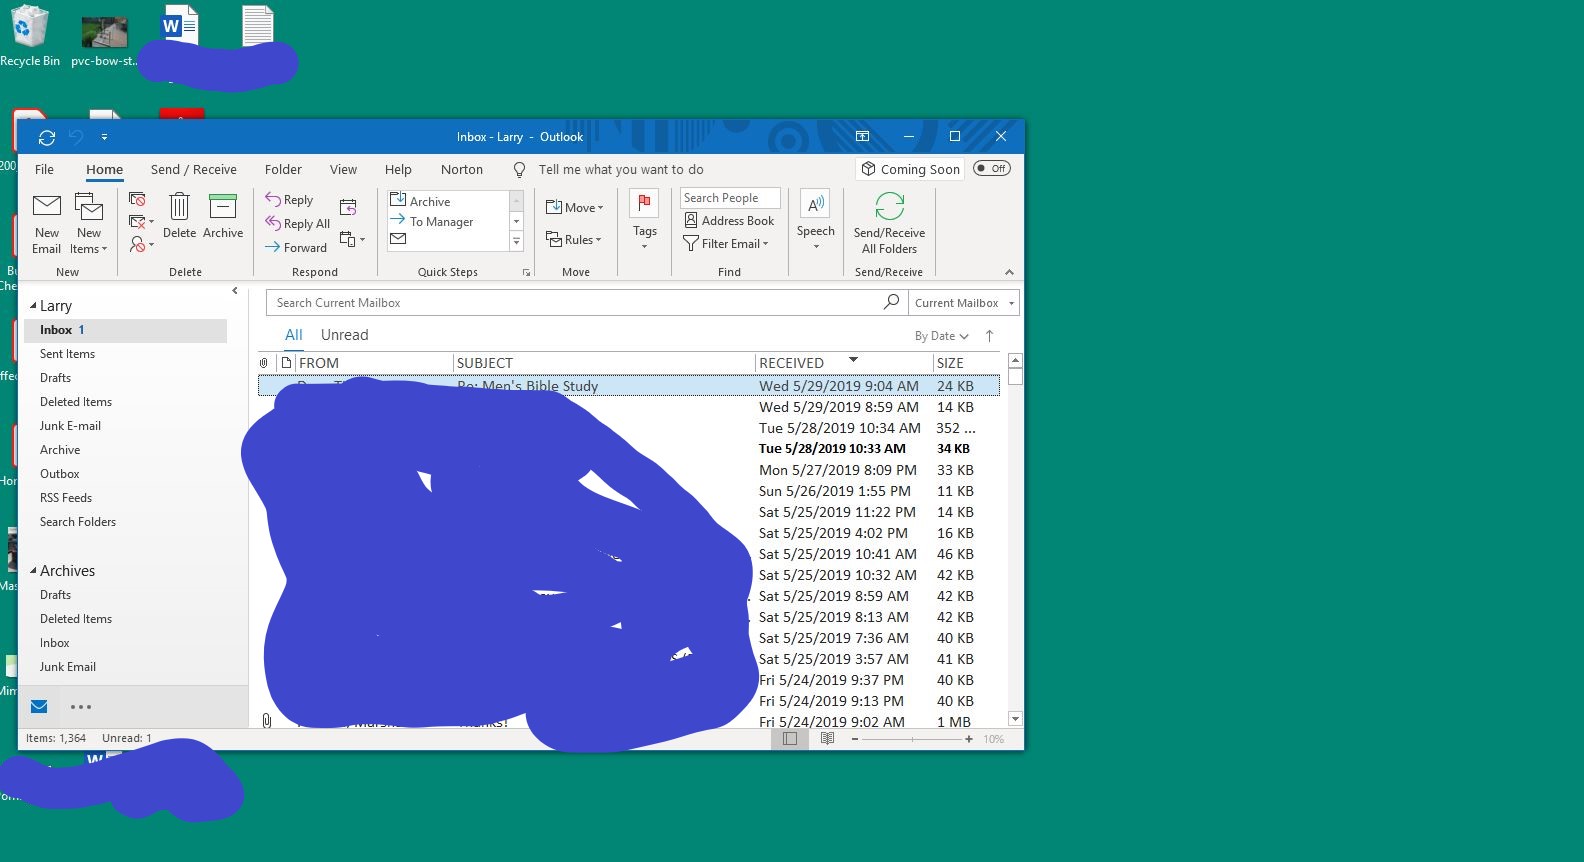
Task: Open the View ribbon tab
Action: click(x=343, y=169)
